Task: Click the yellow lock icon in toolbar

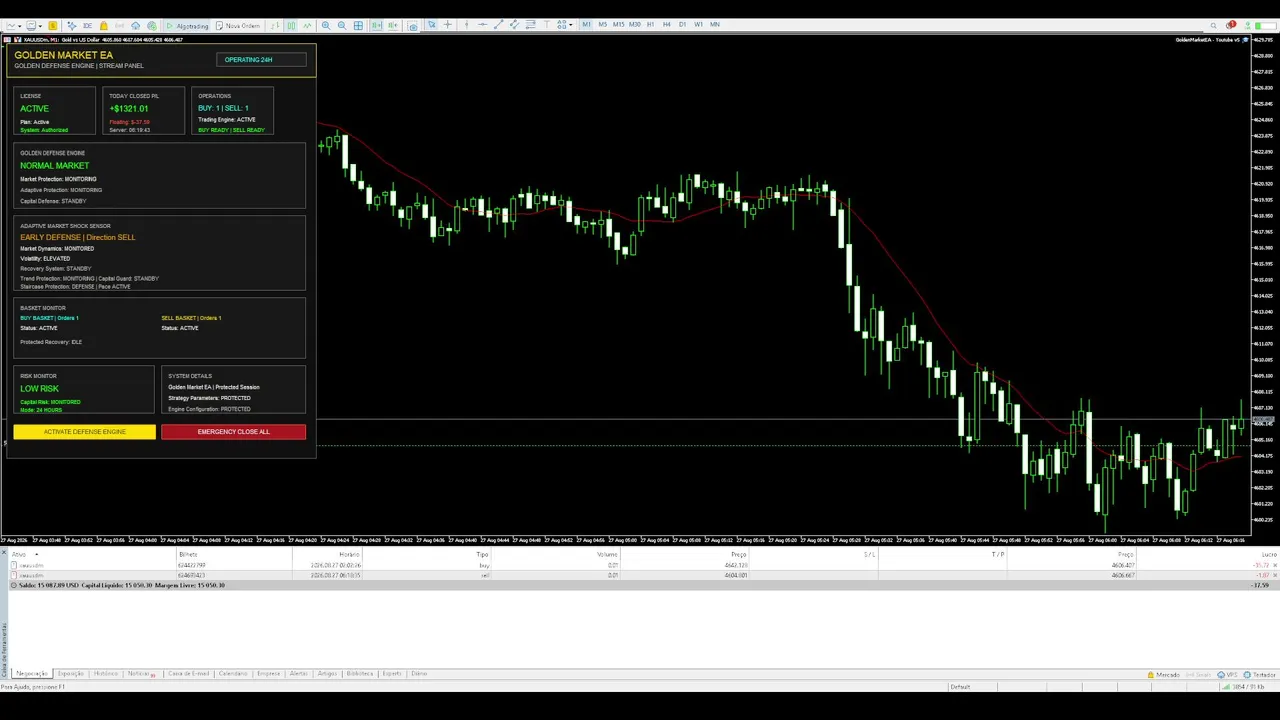Action: coord(104,25)
